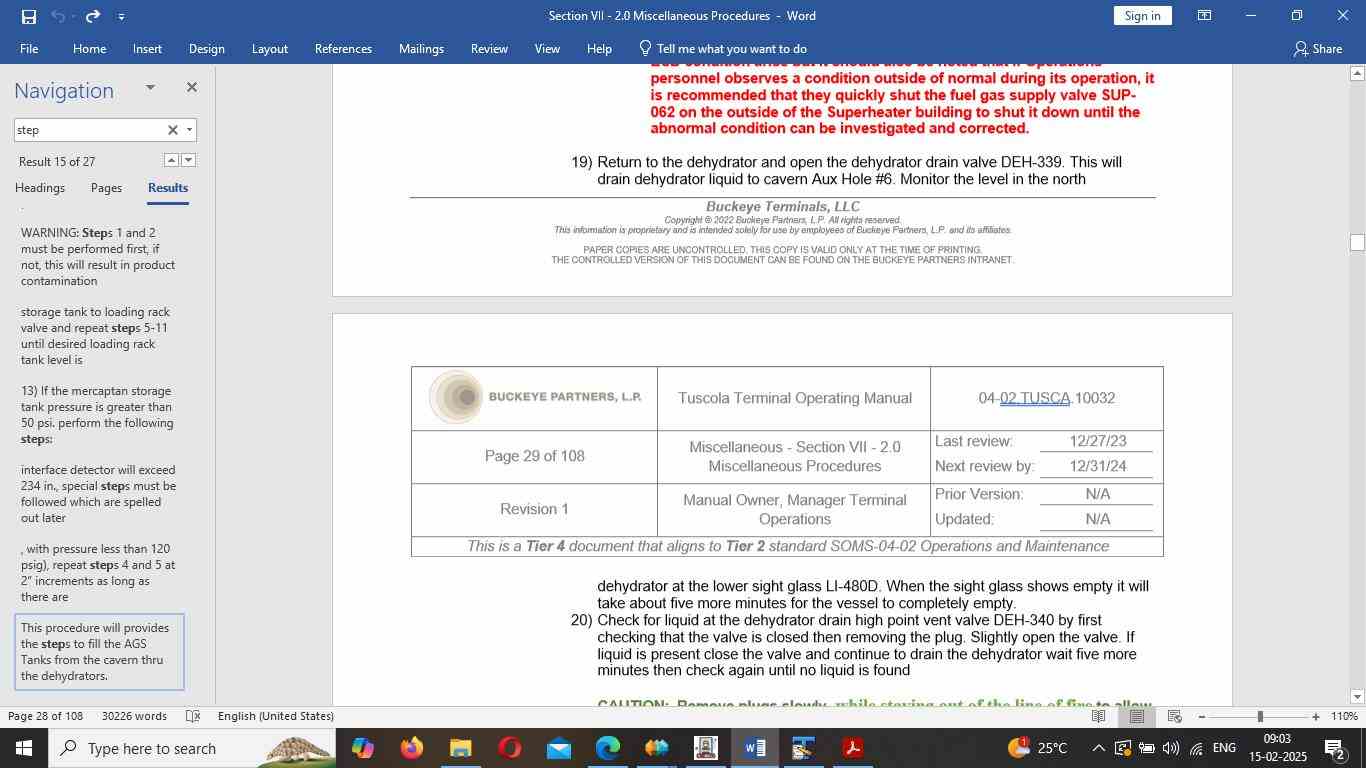The width and height of the screenshot is (1366, 768).
Task: Open Mail app from the taskbar
Action: click(x=558, y=748)
